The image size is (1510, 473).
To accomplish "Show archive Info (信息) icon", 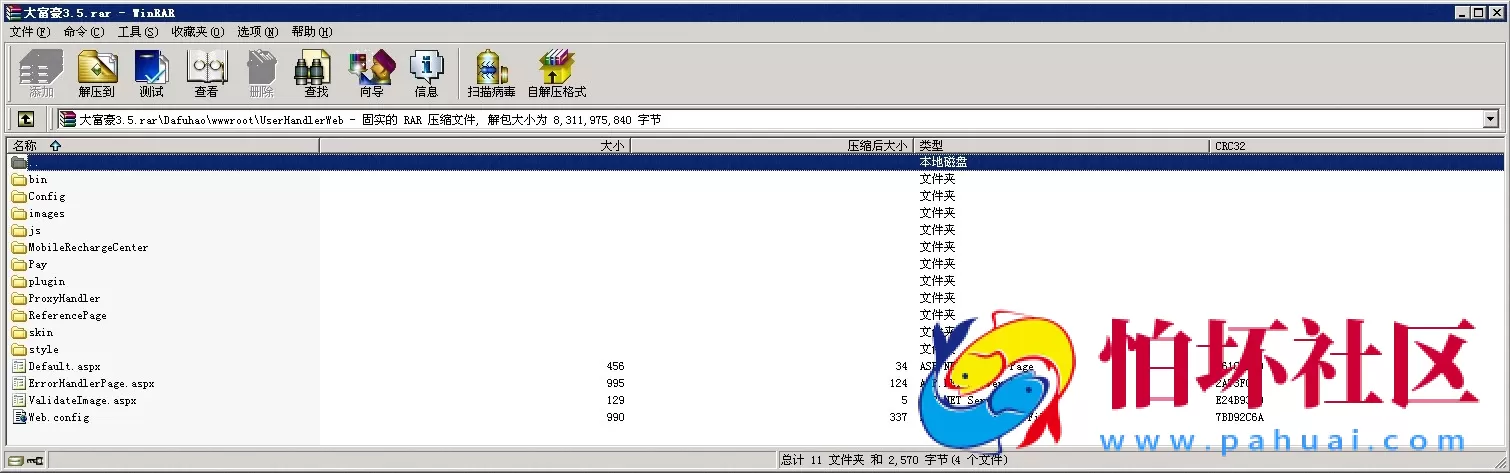I will 426,73.
